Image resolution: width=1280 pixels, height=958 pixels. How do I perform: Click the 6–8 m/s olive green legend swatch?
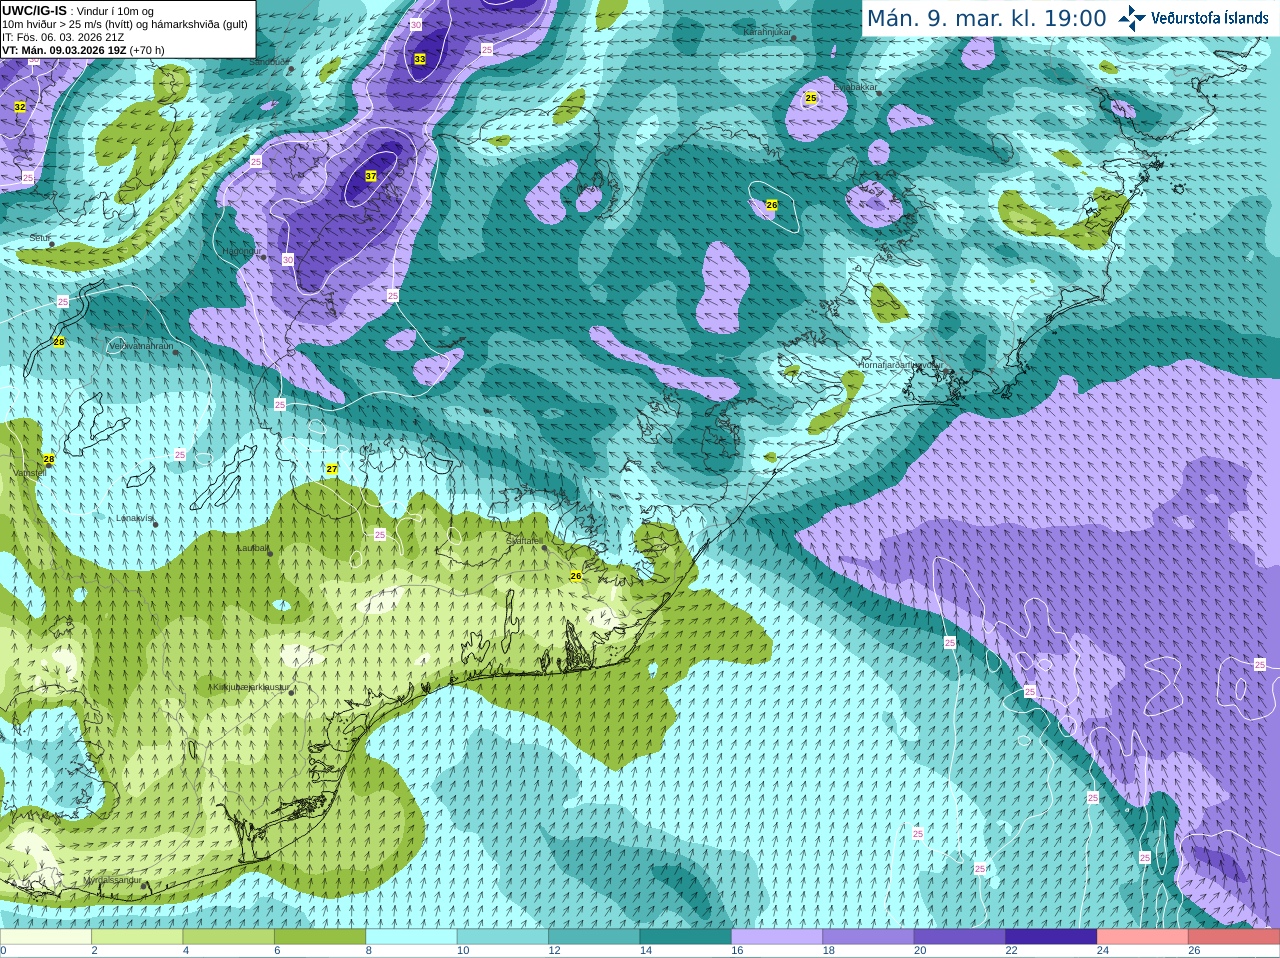(320, 937)
